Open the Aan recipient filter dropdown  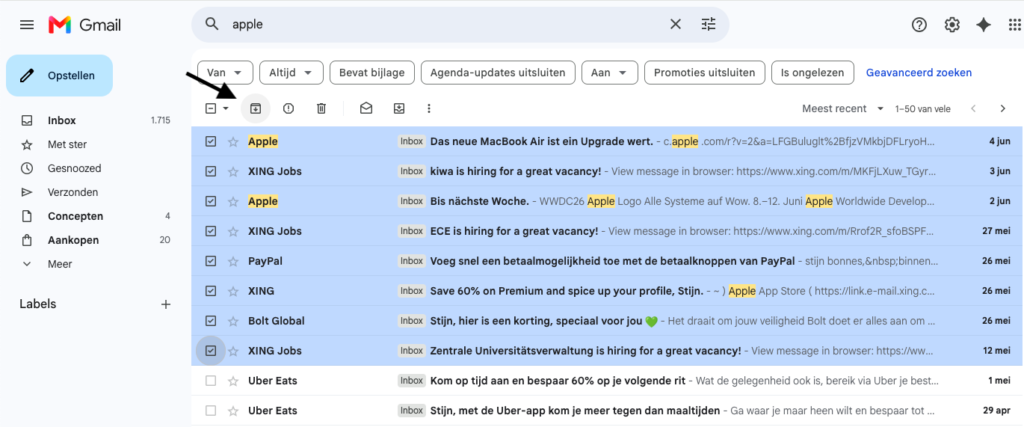click(609, 72)
